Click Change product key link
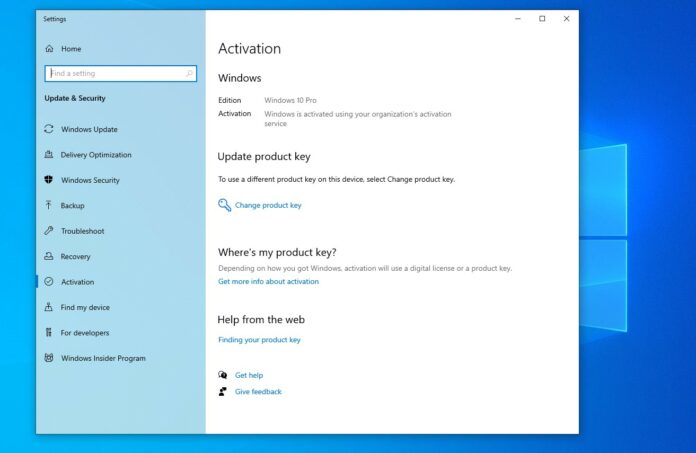This screenshot has width=696, height=453. point(268,205)
